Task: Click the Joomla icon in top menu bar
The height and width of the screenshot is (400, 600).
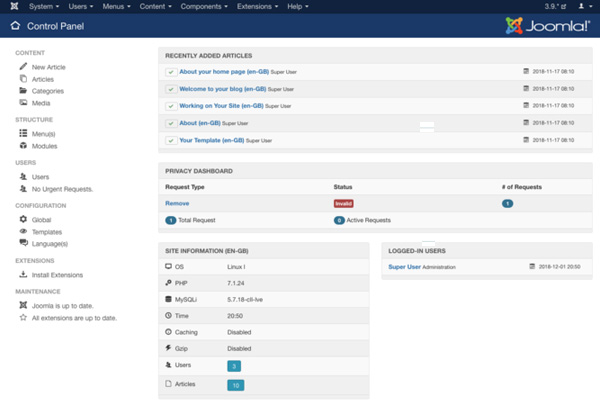Action: (x=14, y=6)
